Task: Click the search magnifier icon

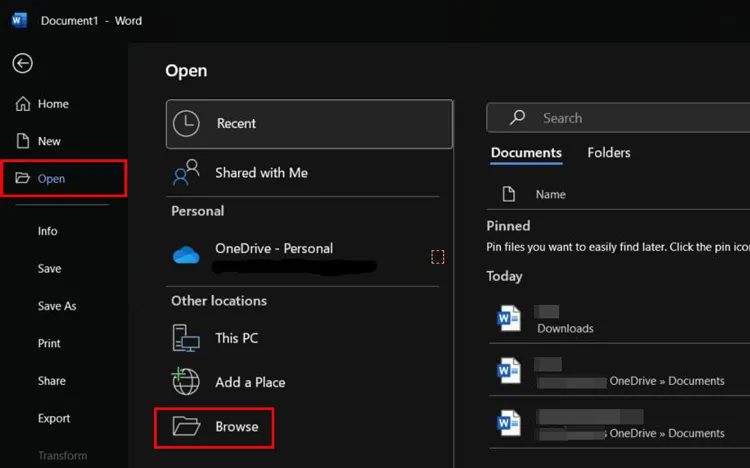Action: (517, 117)
